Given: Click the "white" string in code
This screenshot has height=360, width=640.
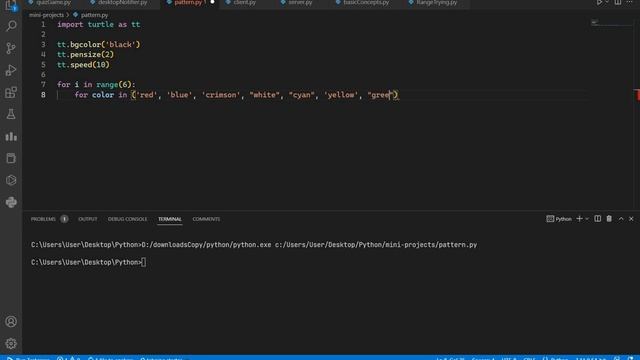Looking at the screenshot, I should (264, 95).
